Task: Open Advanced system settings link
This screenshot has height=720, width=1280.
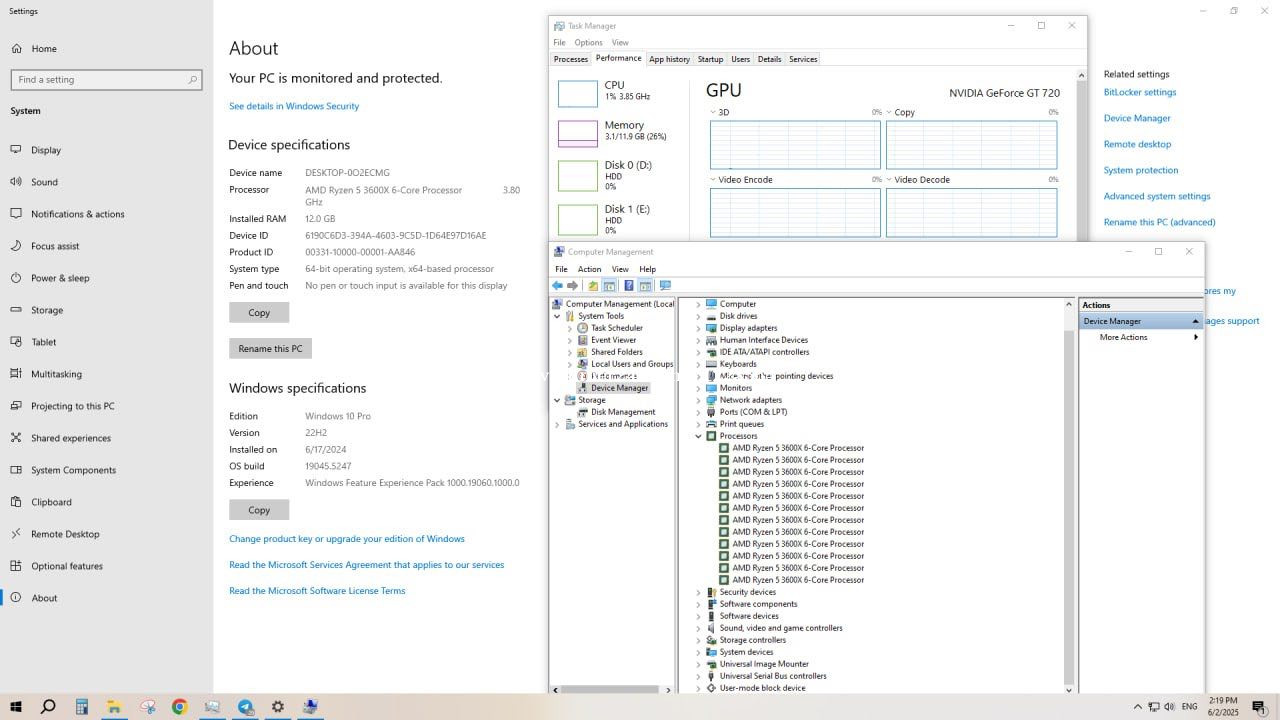Action: point(1157,196)
